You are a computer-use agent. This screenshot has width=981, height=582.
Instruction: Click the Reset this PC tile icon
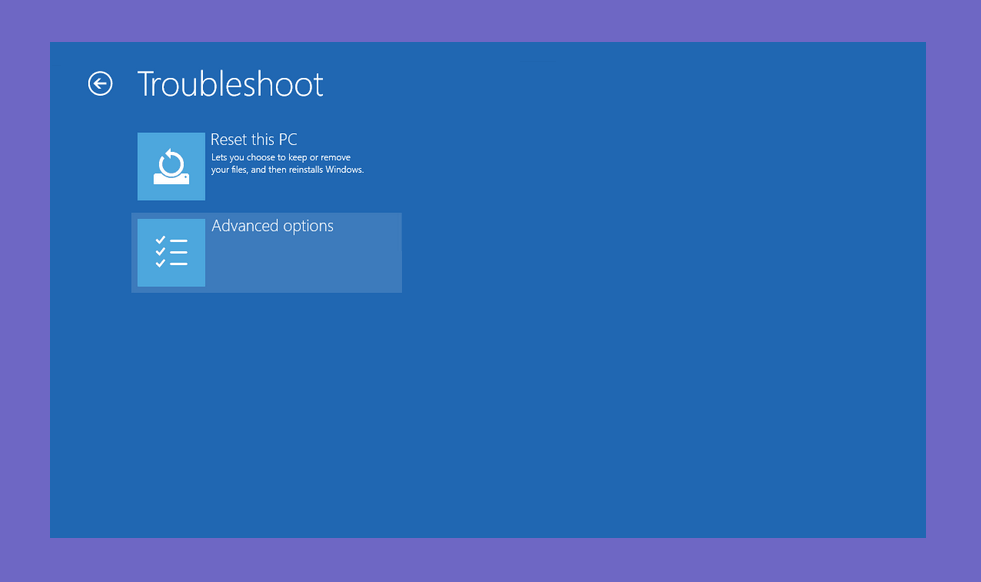click(x=171, y=166)
